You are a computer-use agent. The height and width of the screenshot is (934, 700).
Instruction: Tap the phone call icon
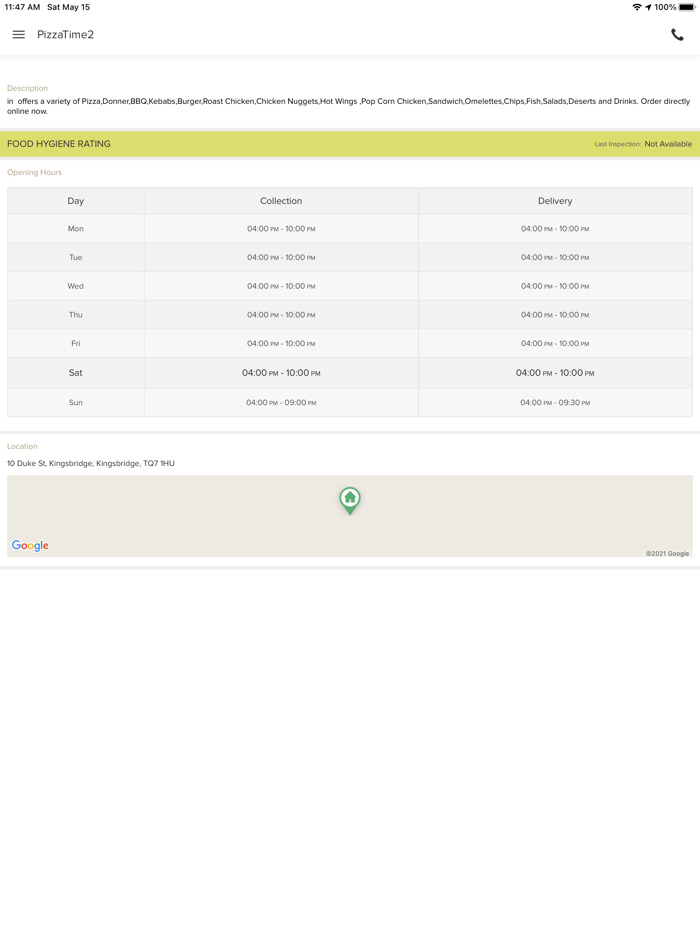point(677,35)
